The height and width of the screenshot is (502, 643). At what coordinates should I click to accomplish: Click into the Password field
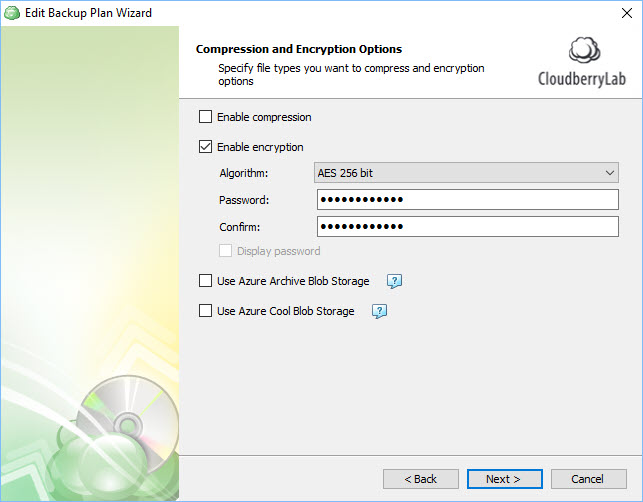coord(468,200)
